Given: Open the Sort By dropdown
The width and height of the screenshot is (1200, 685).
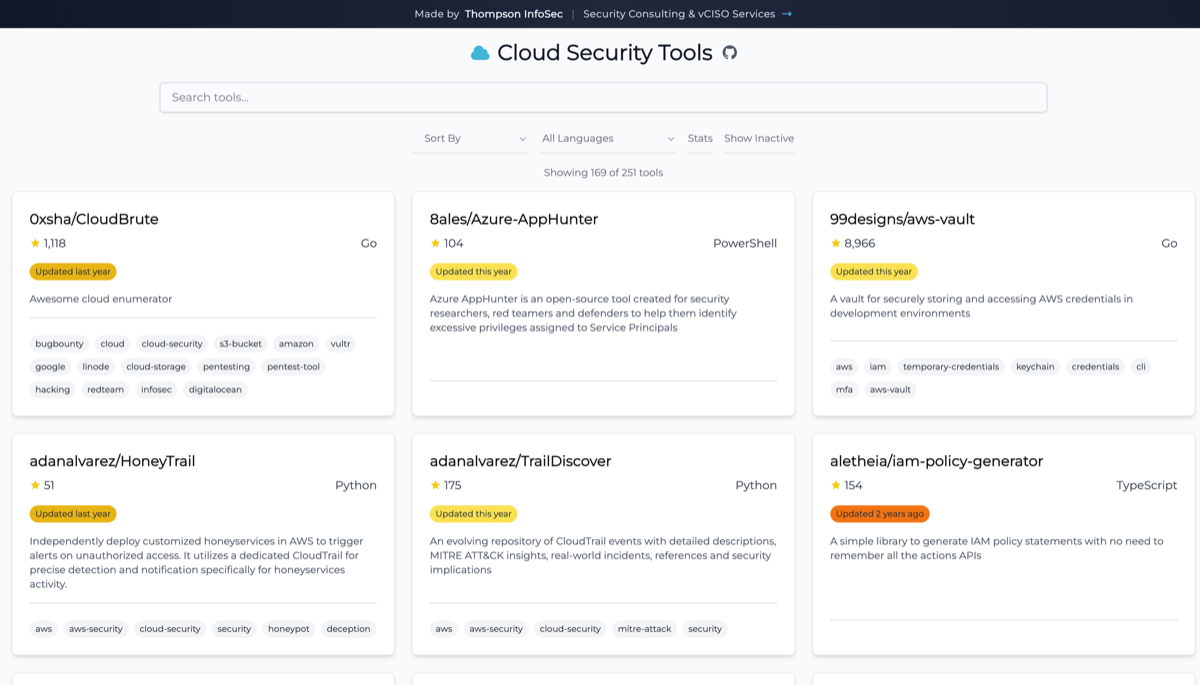Looking at the screenshot, I should (x=471, y=139).
